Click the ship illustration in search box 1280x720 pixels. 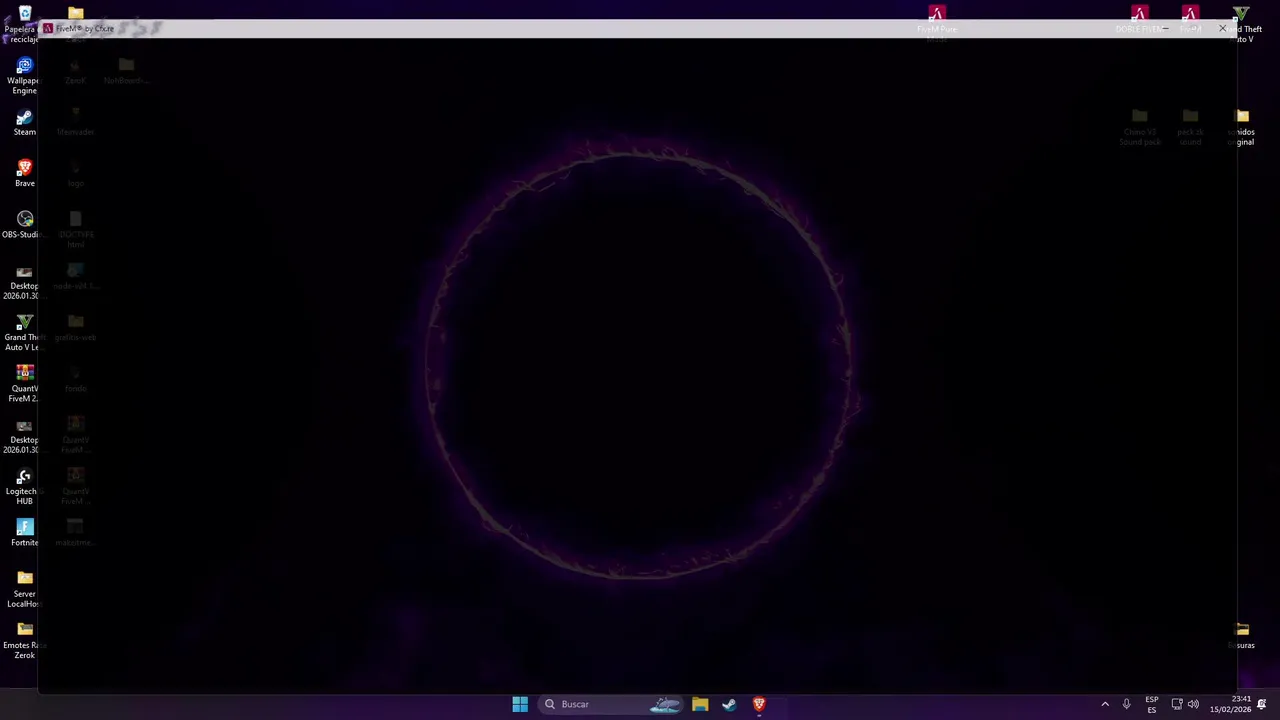[665, 704]
